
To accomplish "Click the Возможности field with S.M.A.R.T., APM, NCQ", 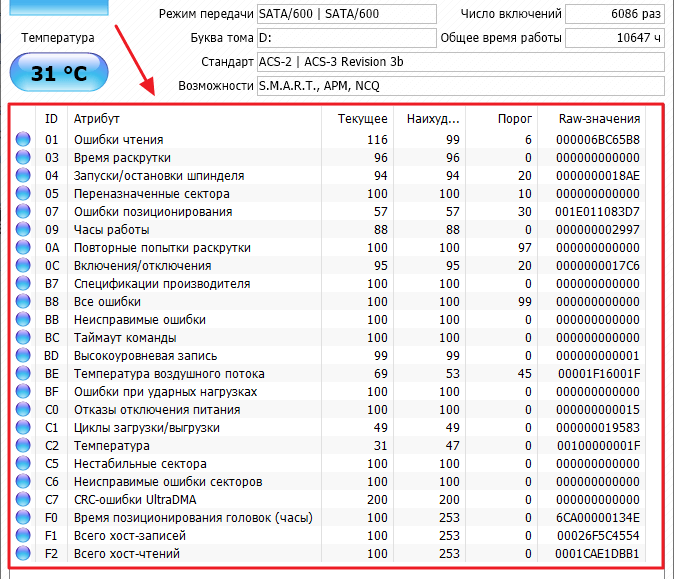I will click(x=459, y=86).
